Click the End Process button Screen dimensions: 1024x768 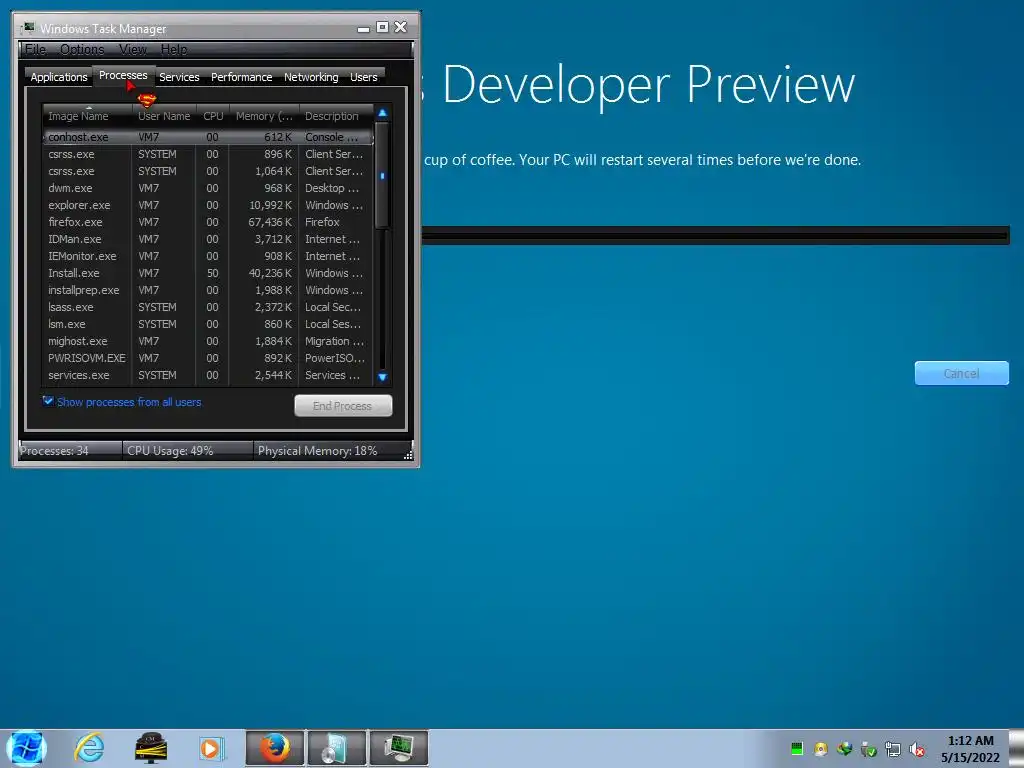pyautogui.click(x=343, y=406)
